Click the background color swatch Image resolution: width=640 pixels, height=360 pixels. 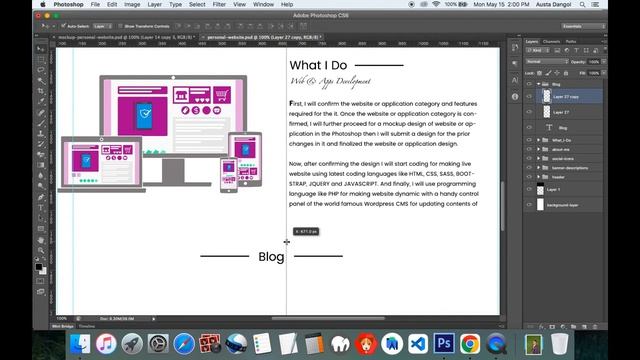pos(43,271)
